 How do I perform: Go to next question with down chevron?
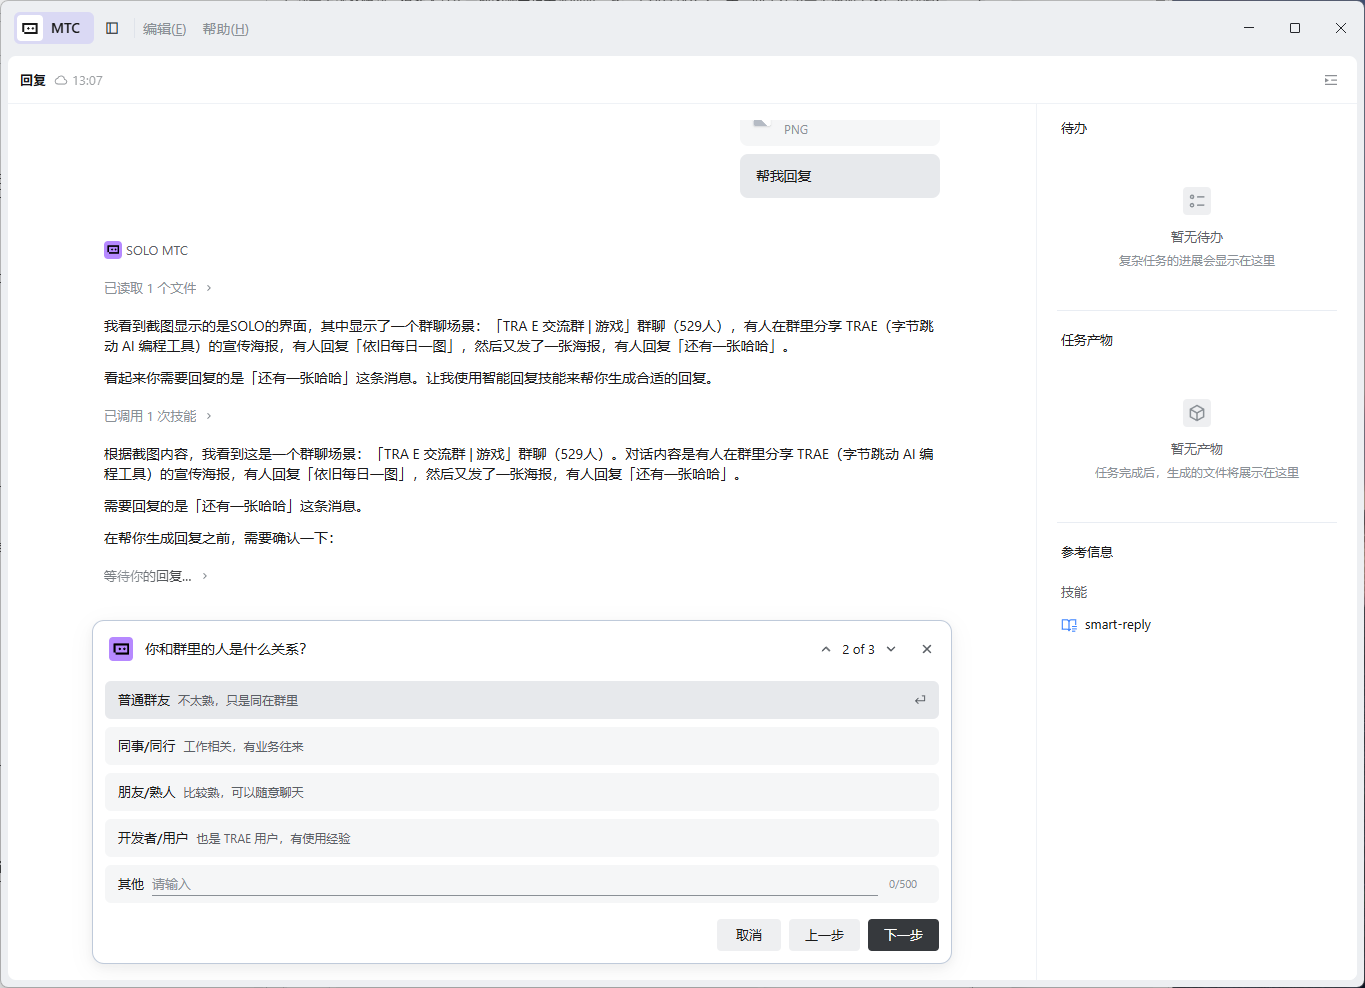coord(891,649)
